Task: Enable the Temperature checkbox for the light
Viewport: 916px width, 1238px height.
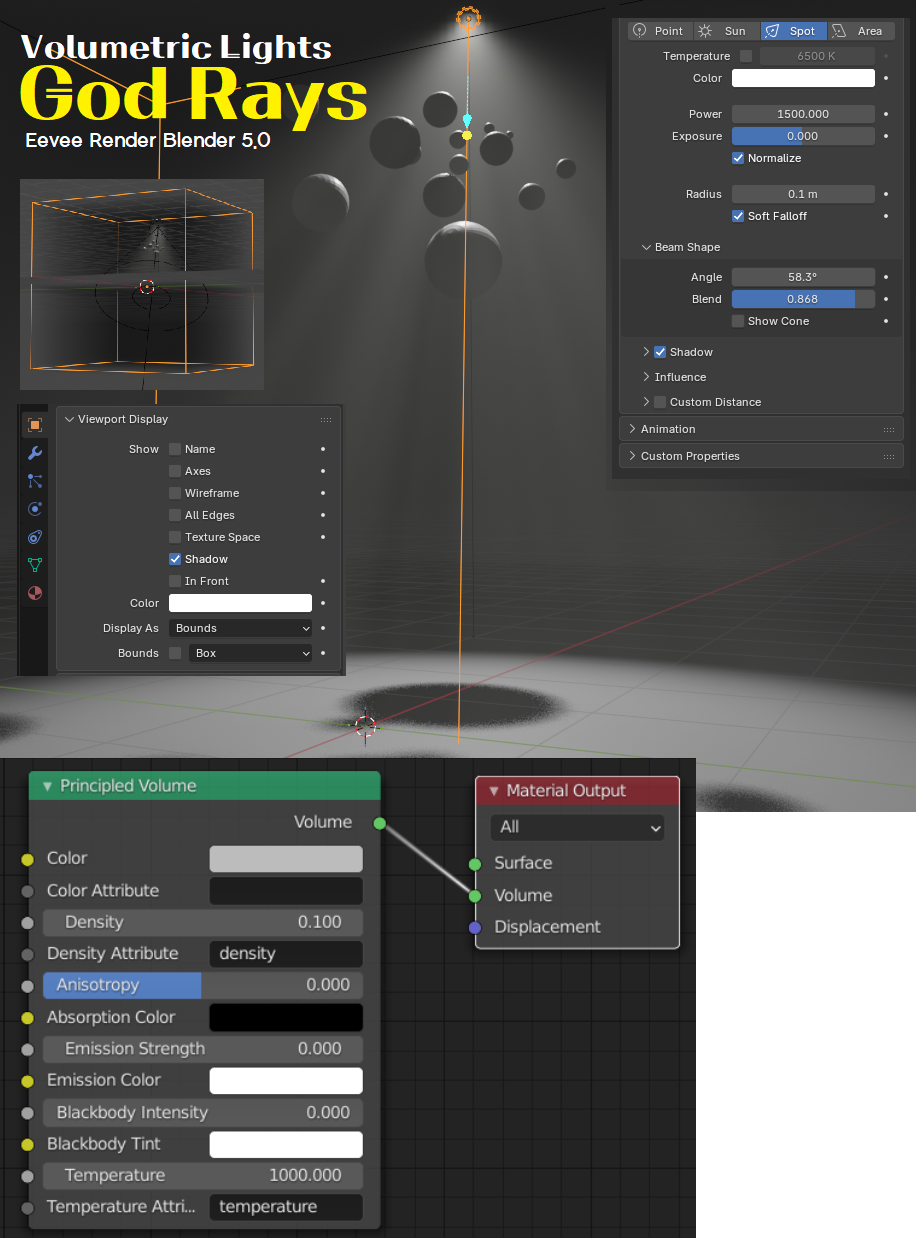Action: click(746, 56)
